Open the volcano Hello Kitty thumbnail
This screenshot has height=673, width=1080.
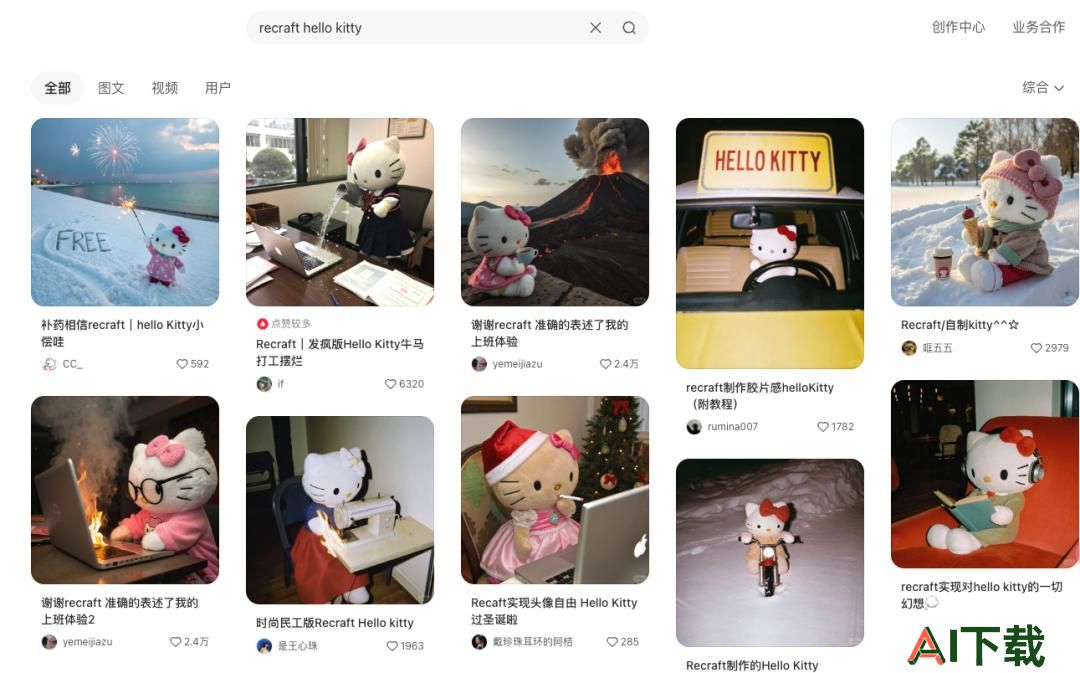(554, 211)
